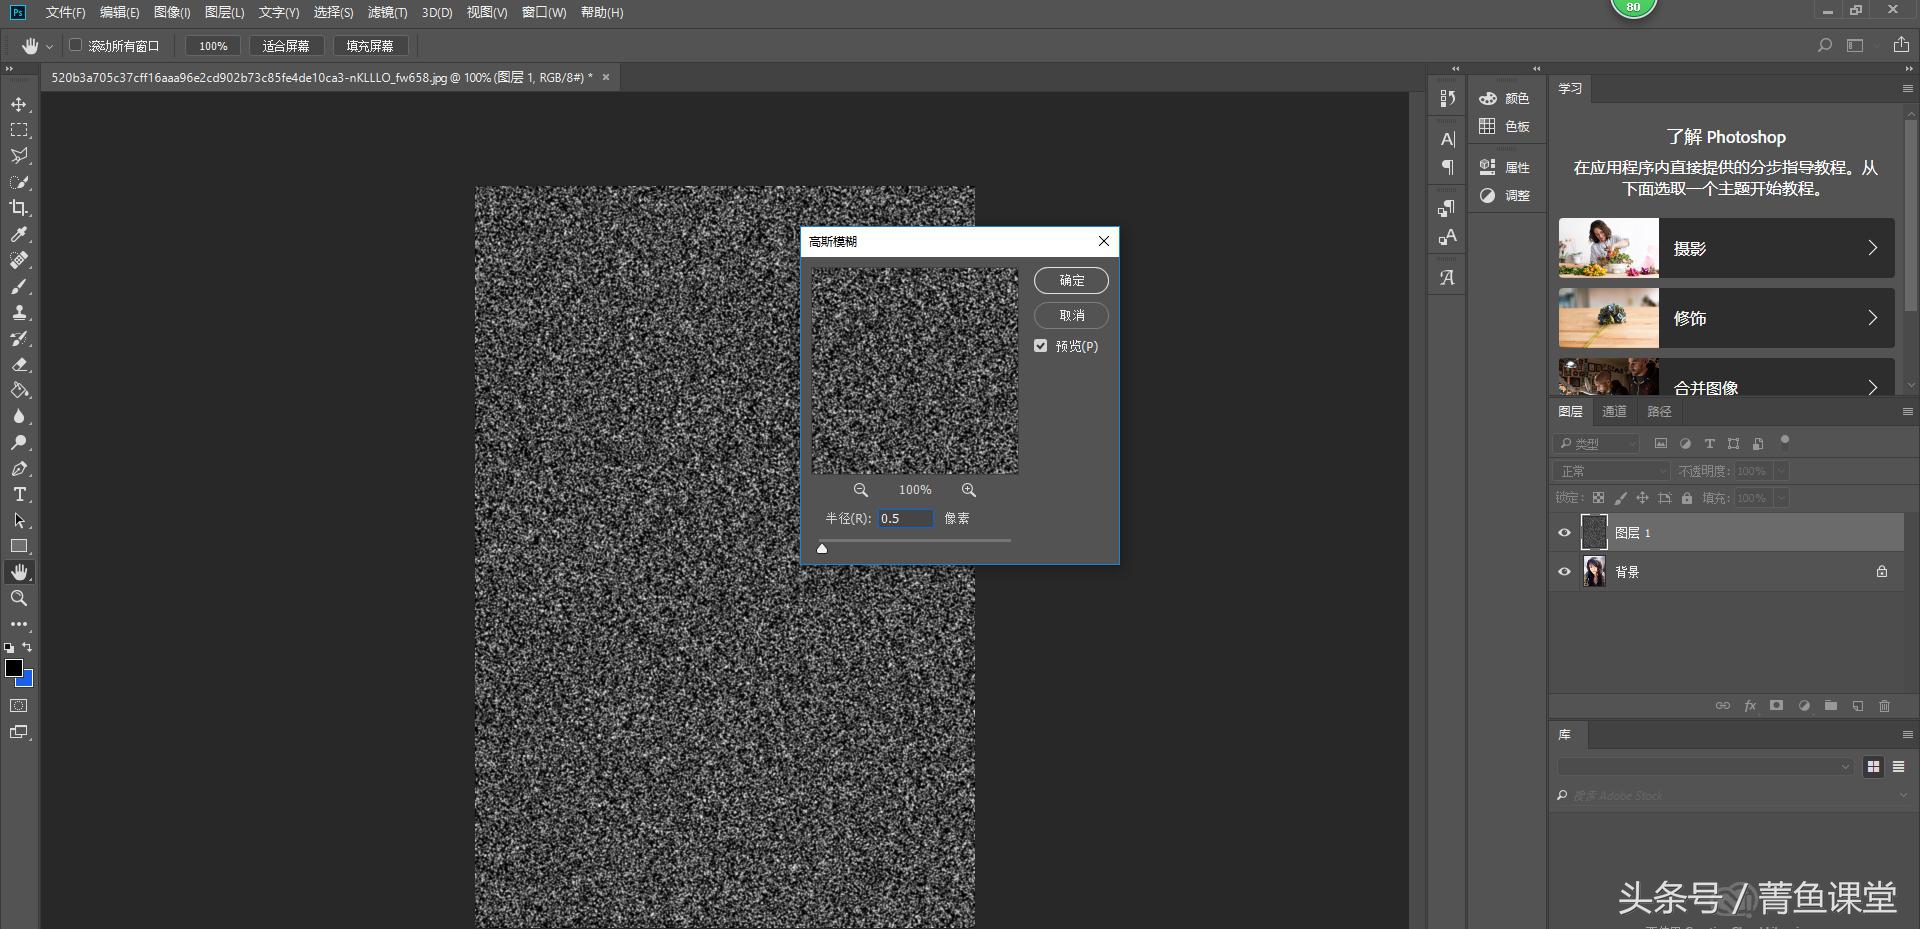Click zoom out magnifier in Gaussian Blur dialog

tap(860, 490)
